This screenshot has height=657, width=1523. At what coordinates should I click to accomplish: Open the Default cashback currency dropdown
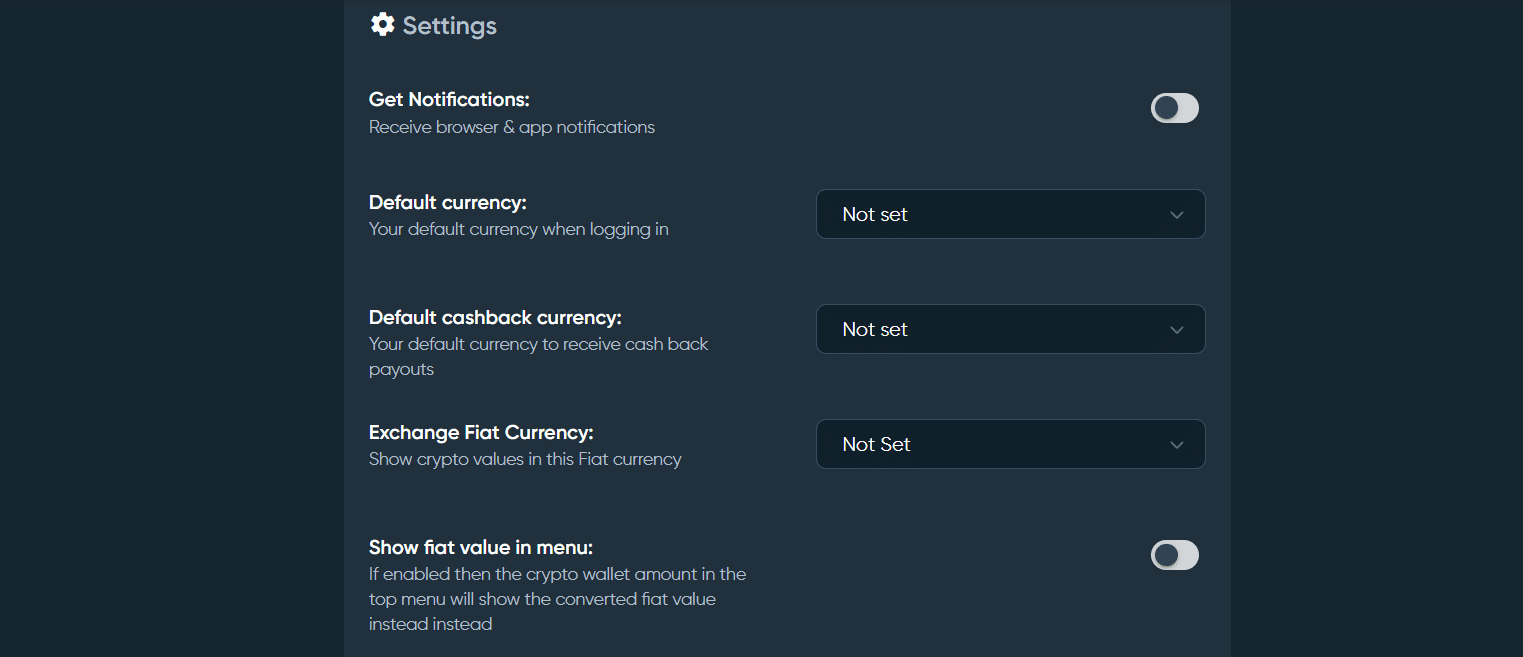coord(1010,329)
